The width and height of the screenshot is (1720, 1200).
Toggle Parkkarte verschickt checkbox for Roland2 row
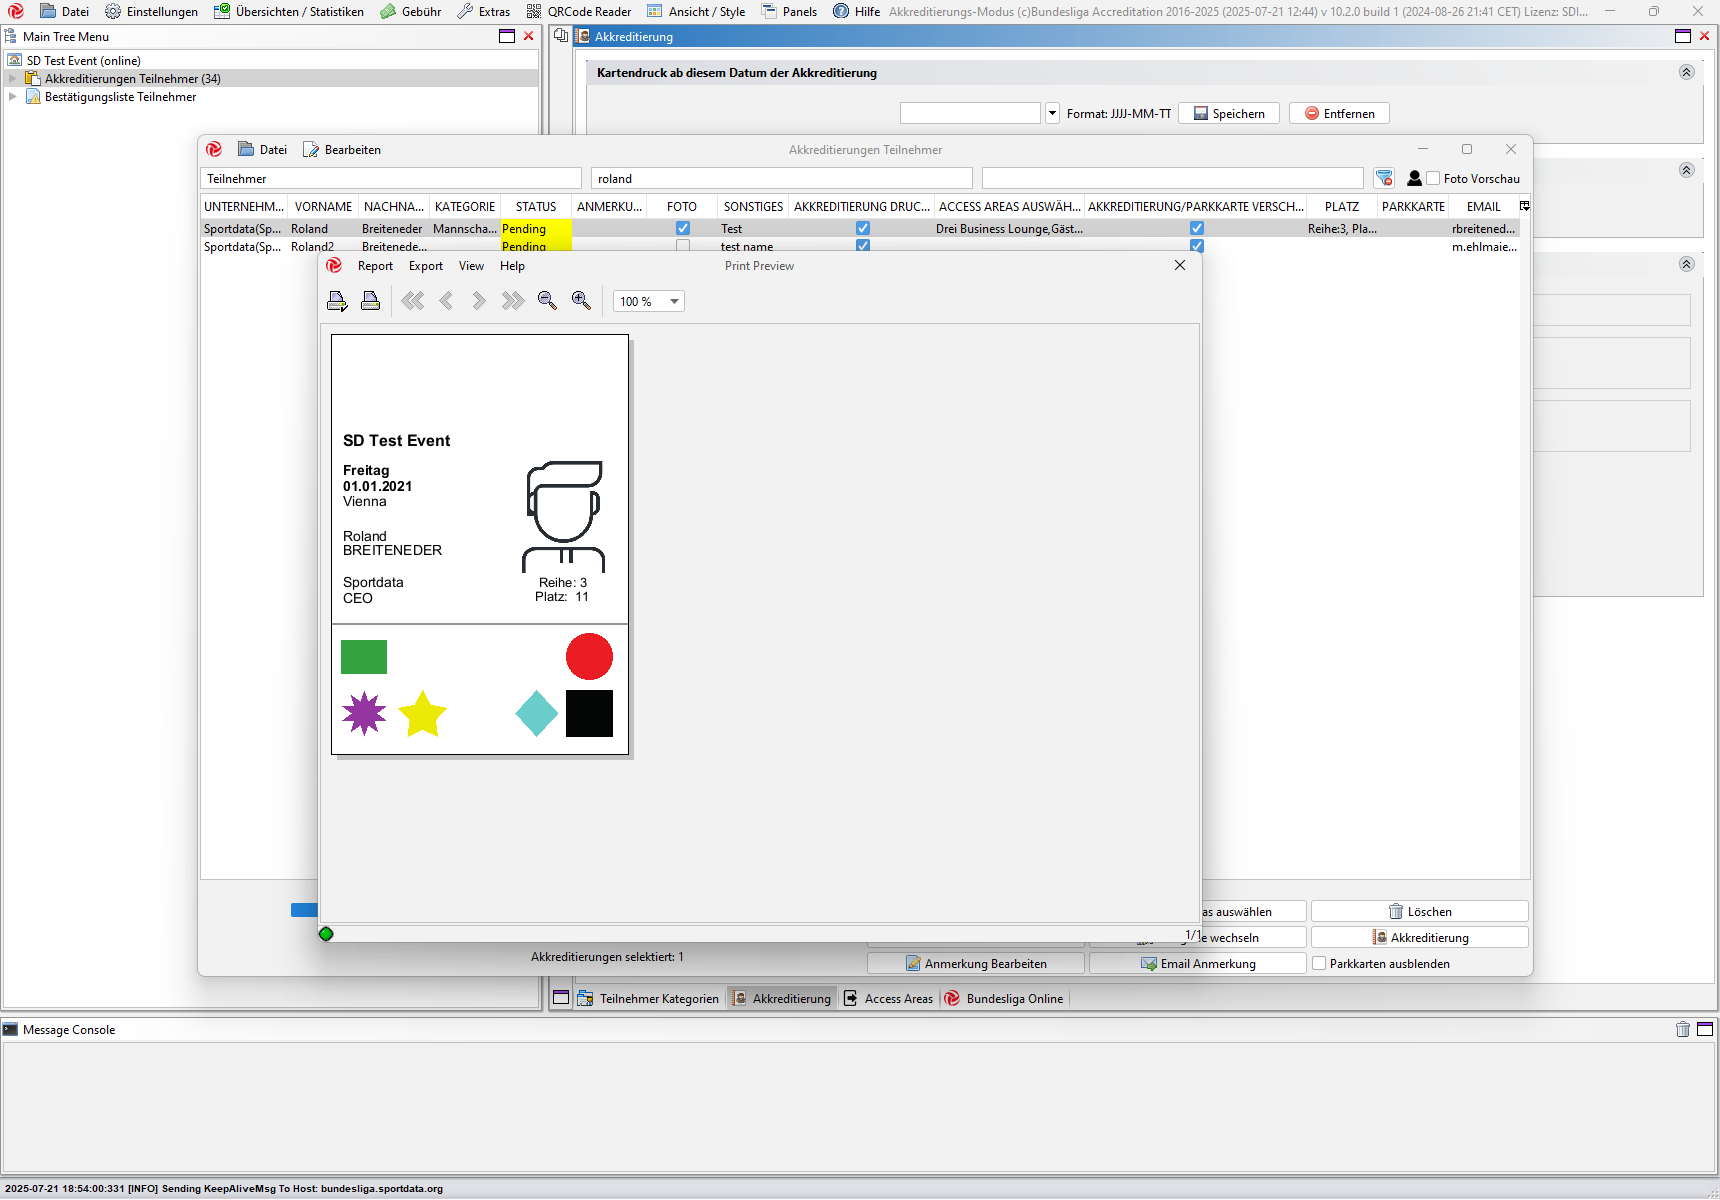point(1197,246)
